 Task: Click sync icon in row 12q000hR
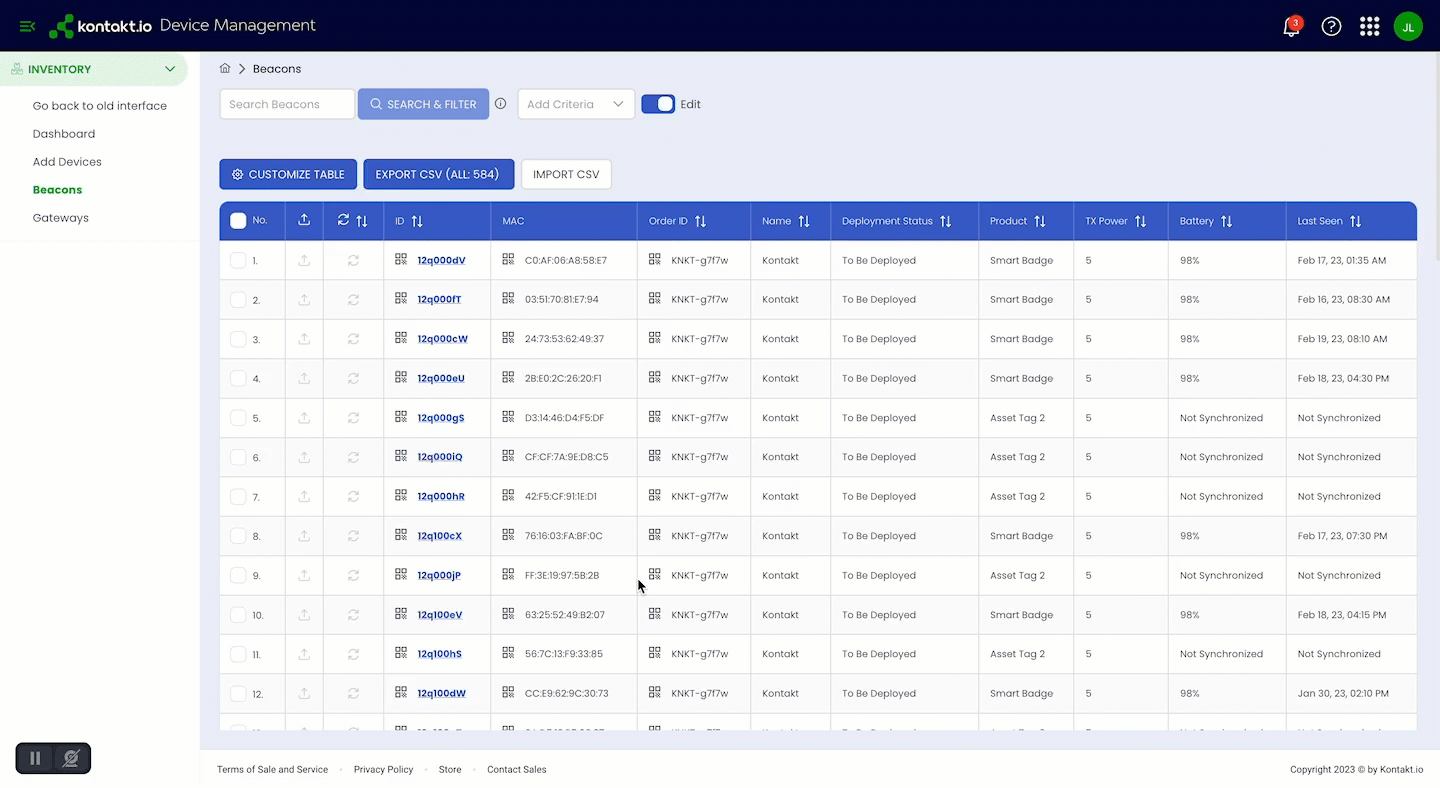(x=353, y=496)
